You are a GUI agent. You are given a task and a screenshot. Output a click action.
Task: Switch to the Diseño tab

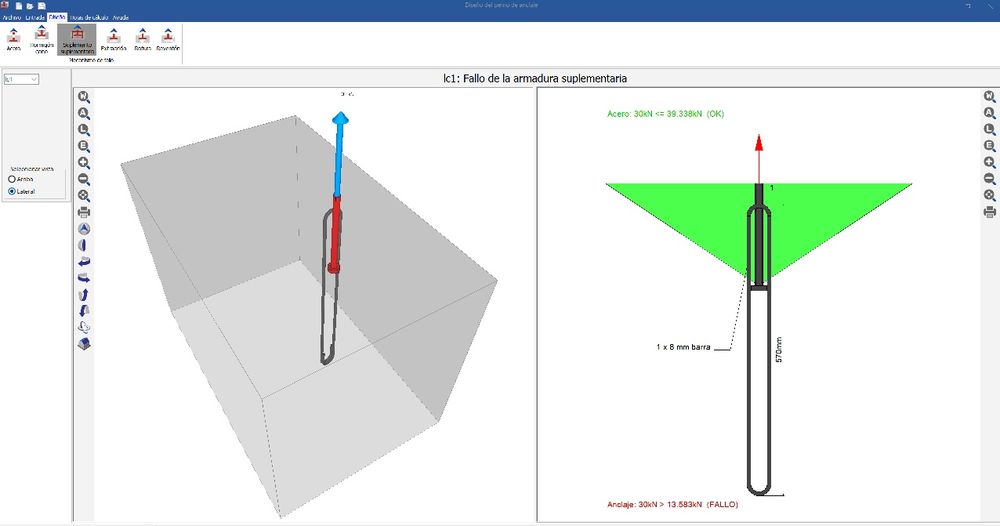coord(57,17)
